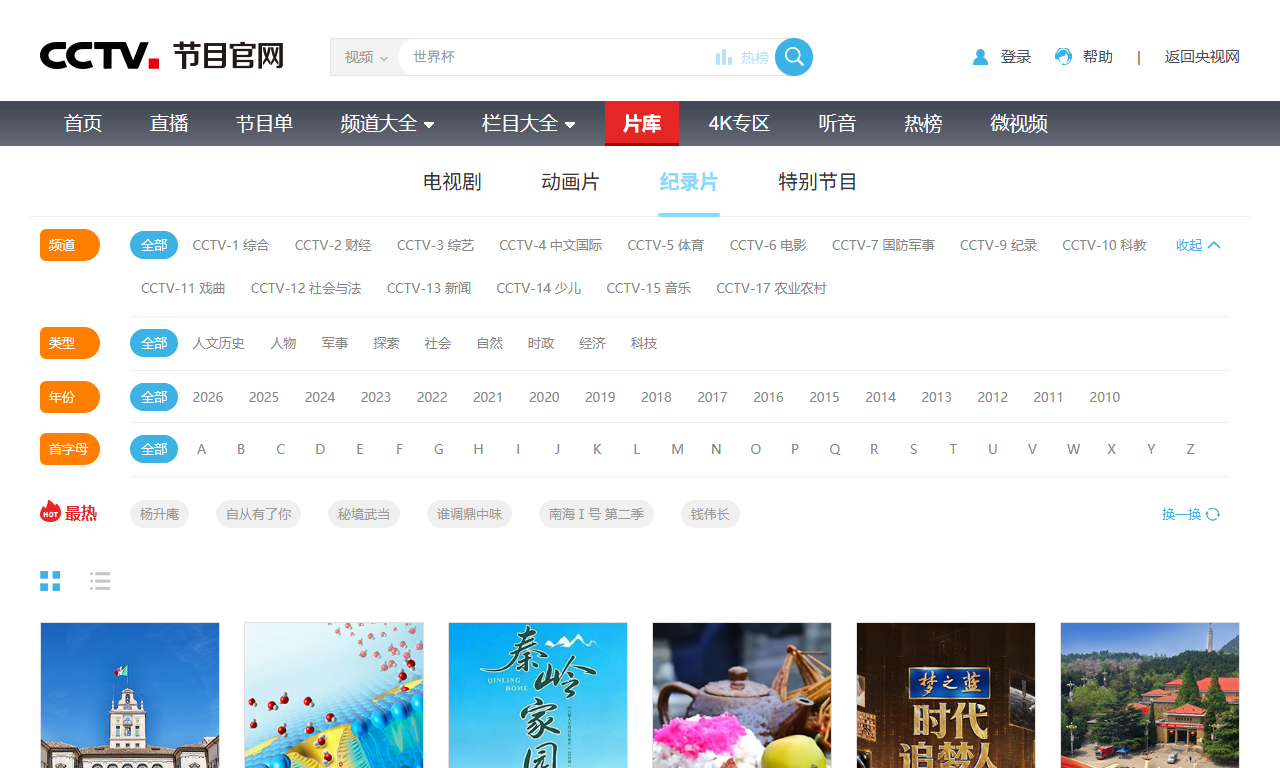Open 热榜 in navigation bar
The width and height of the screenshot is (1280, 768).
pos(923,124)
